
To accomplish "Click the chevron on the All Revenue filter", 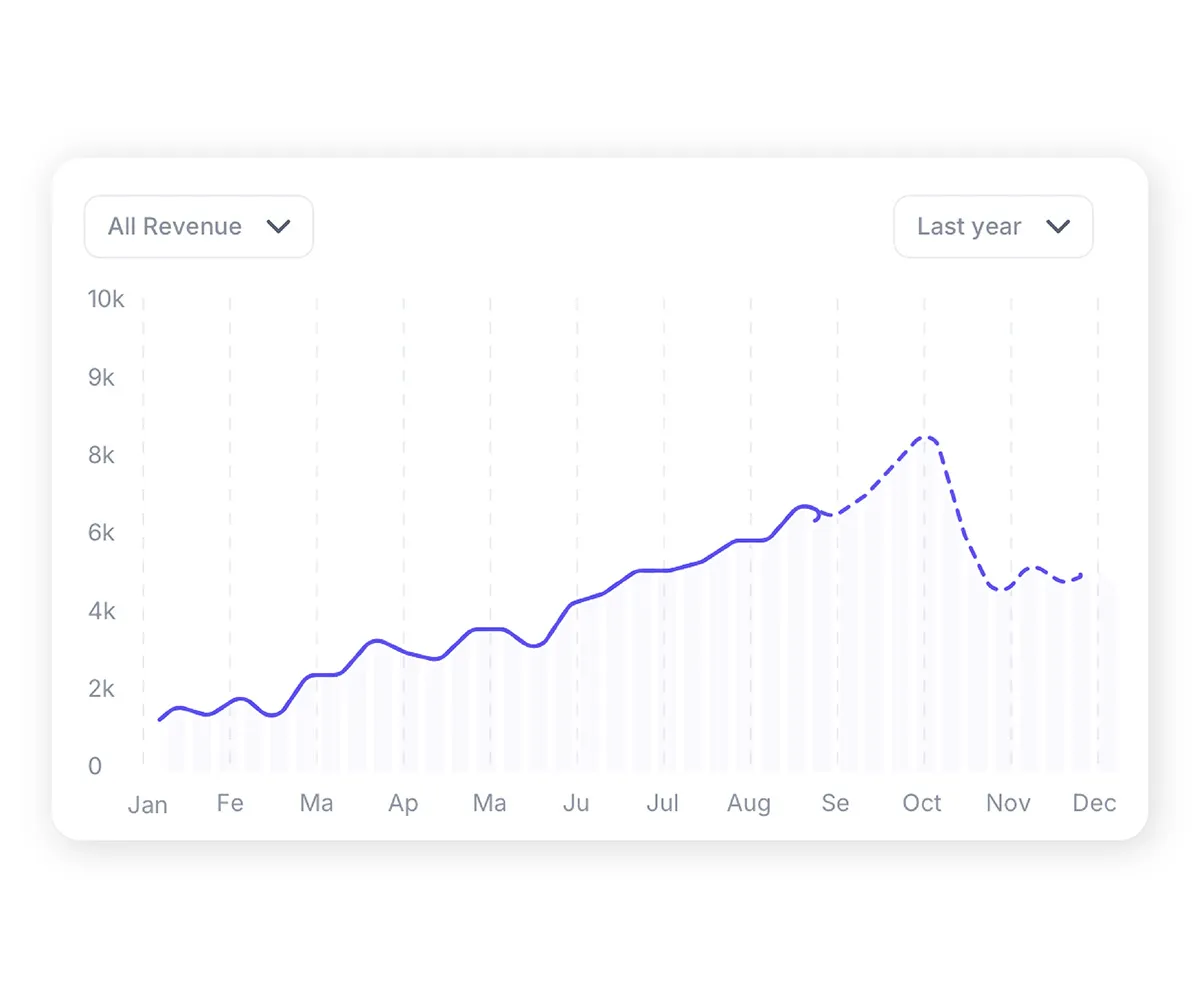I will tap(279, 226).
